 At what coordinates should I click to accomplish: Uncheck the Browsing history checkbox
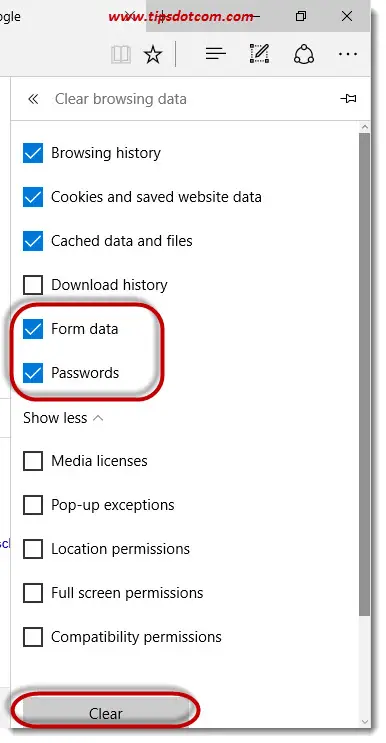[33, 153]
